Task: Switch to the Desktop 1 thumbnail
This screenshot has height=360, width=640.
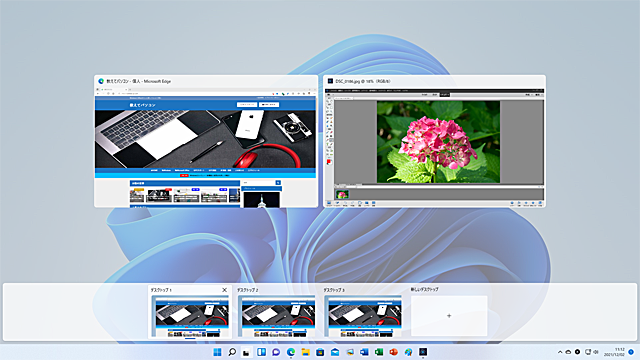Action: 190,316
